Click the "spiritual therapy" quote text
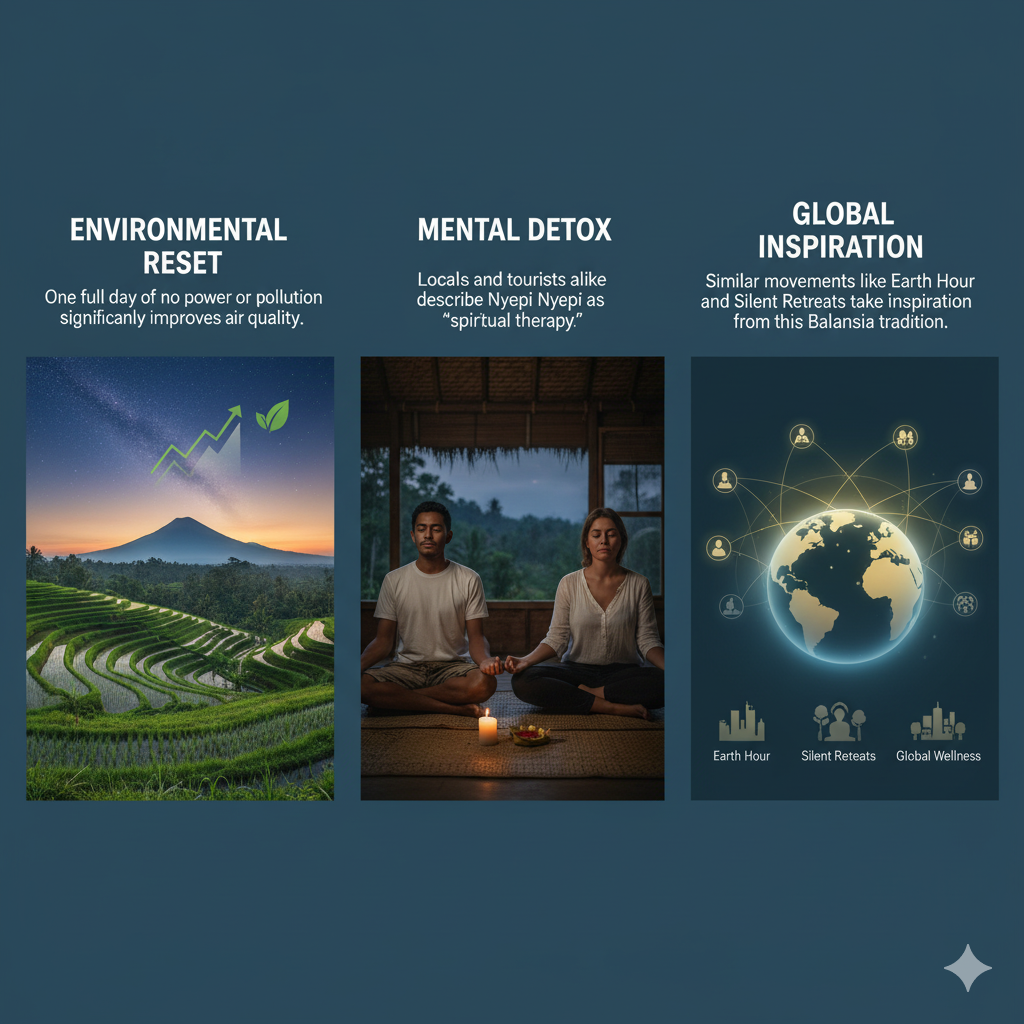The height and width of the screenshot is (1024, 1024). click(513, 321)
